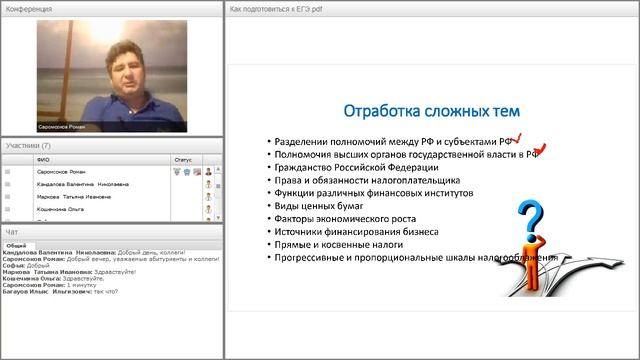Image resolution: width=640 pixels, height=360 pixels.
Task: Tick the checkbox next to Кошенина Ольга
Action: pos(7,209)
